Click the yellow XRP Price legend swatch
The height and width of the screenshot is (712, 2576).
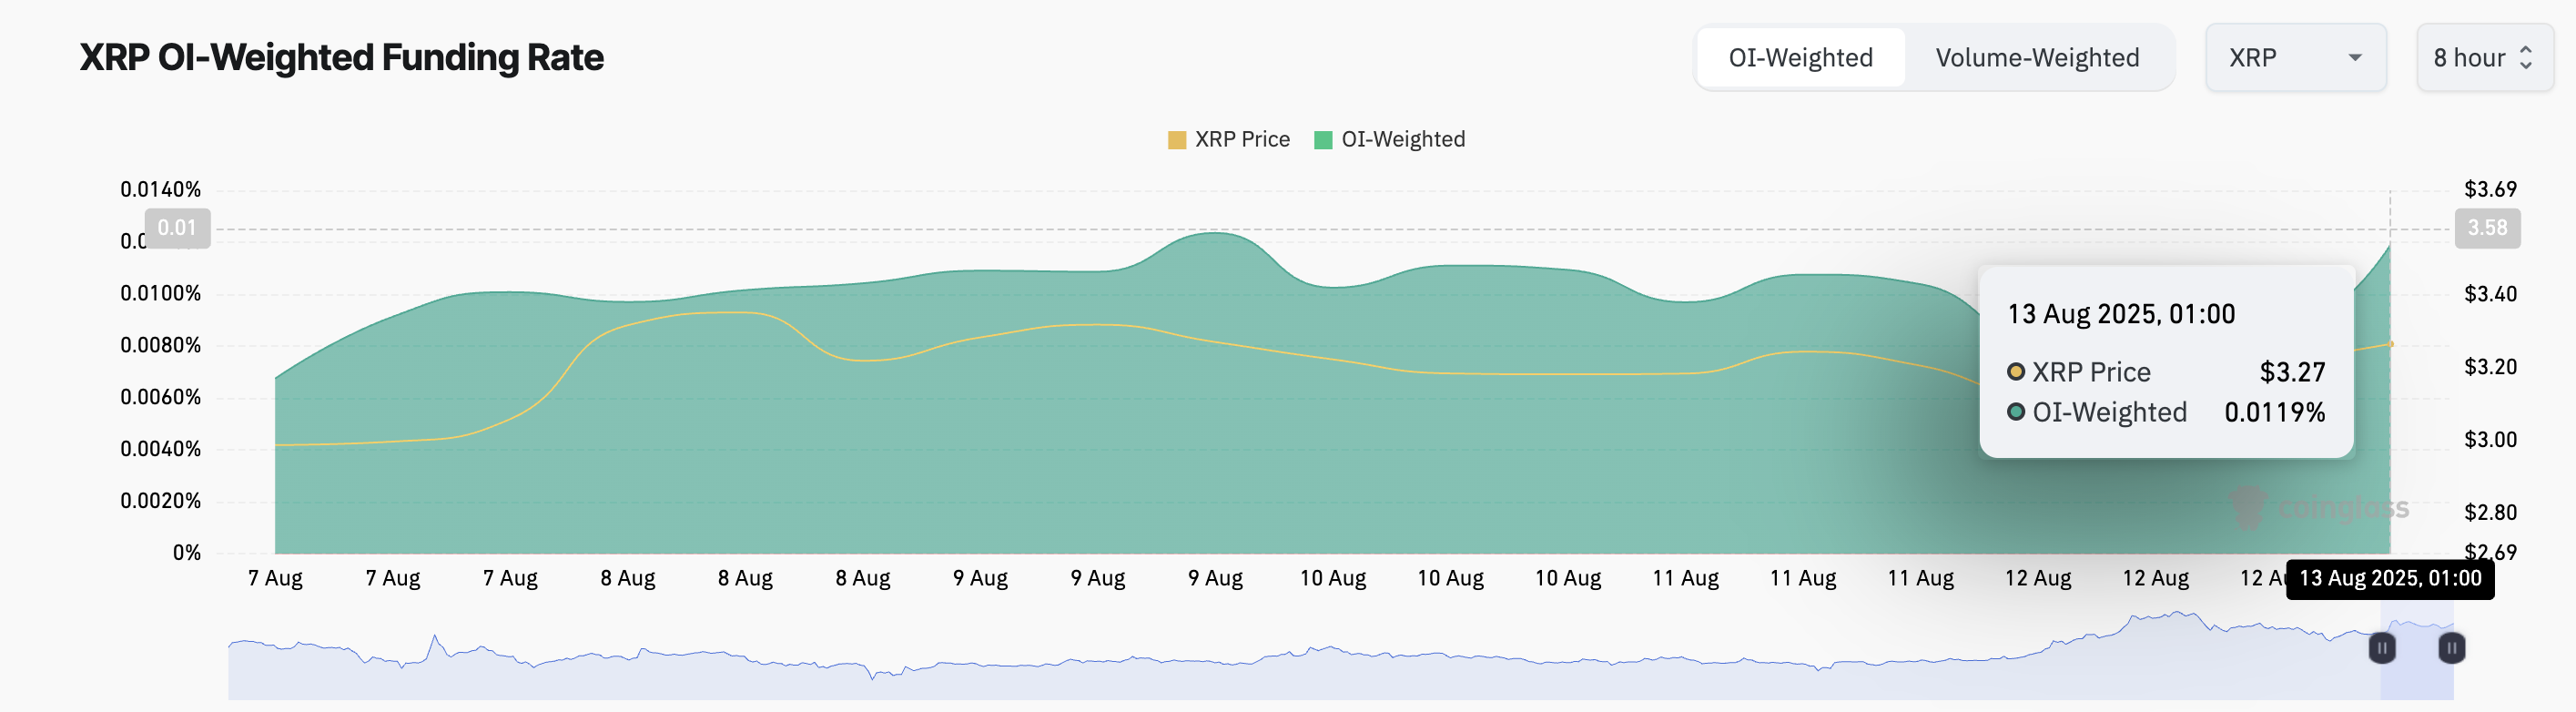pos(1177,140)
